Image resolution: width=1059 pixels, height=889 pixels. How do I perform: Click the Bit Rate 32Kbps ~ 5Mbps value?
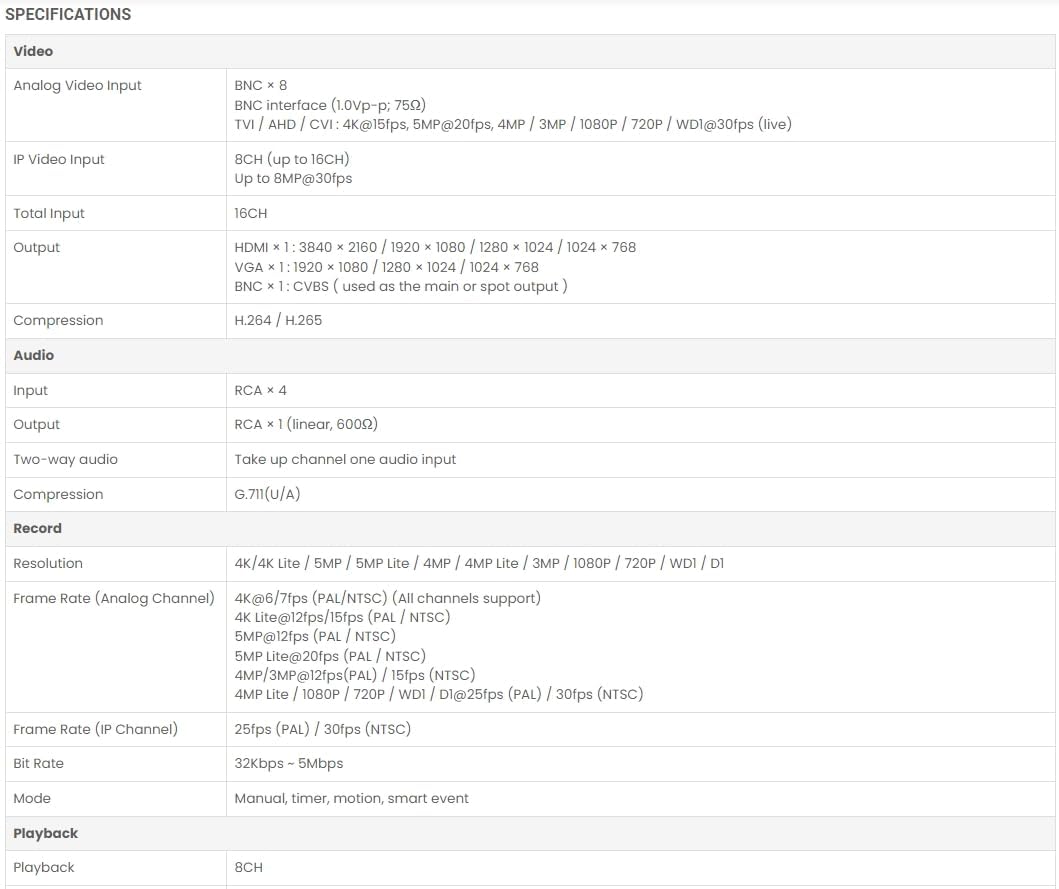[289, 764]
